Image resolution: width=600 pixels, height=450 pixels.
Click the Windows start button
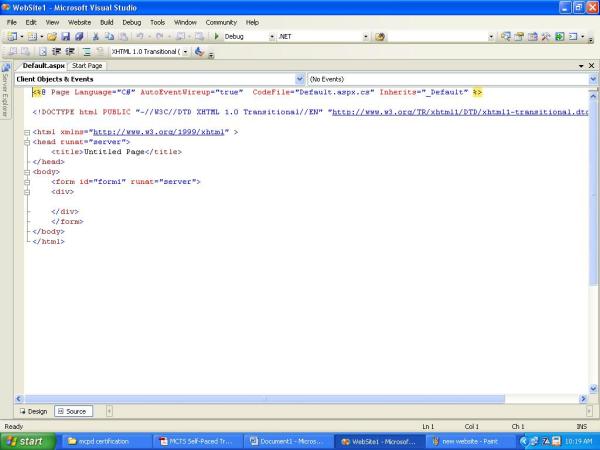point(28,442)
